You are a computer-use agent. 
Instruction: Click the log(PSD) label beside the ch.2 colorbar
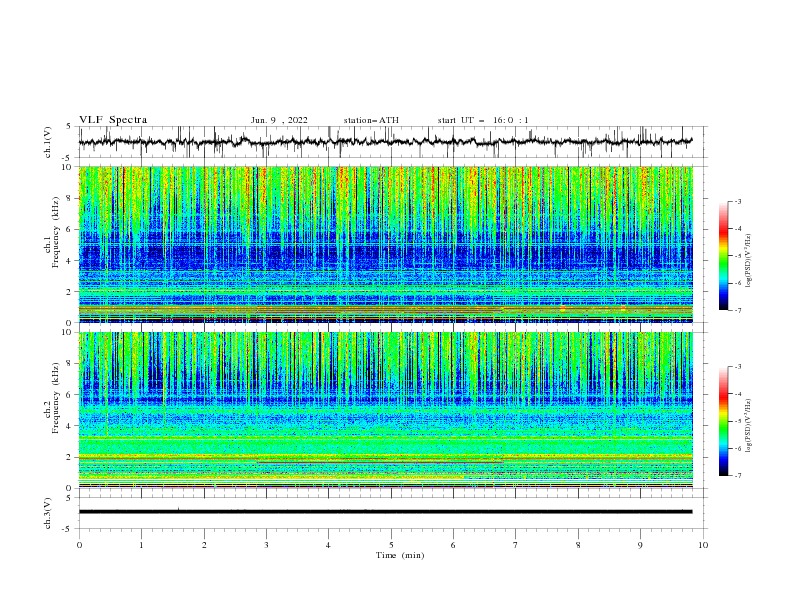749,425
